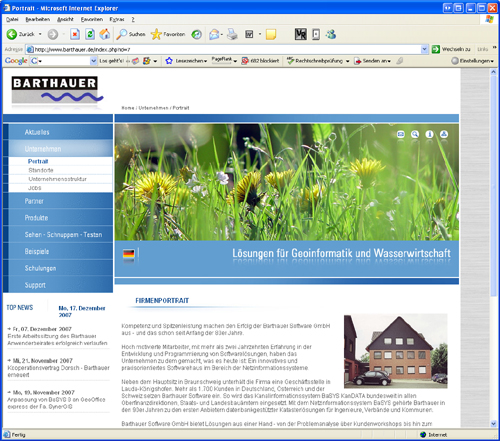Screen dimensions: 500x441
Task: Open the Google toolbar search dropdown
Action: (93, 61)
